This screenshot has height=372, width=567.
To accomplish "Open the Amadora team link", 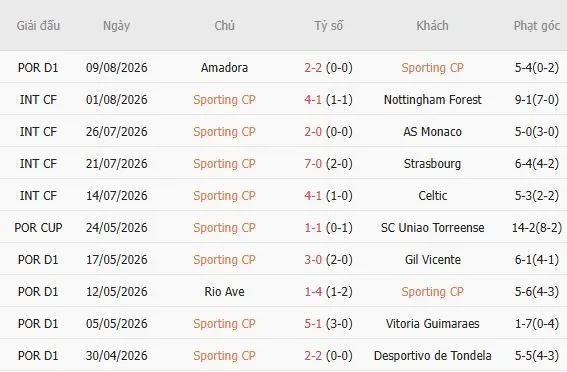I will point(225,68).
